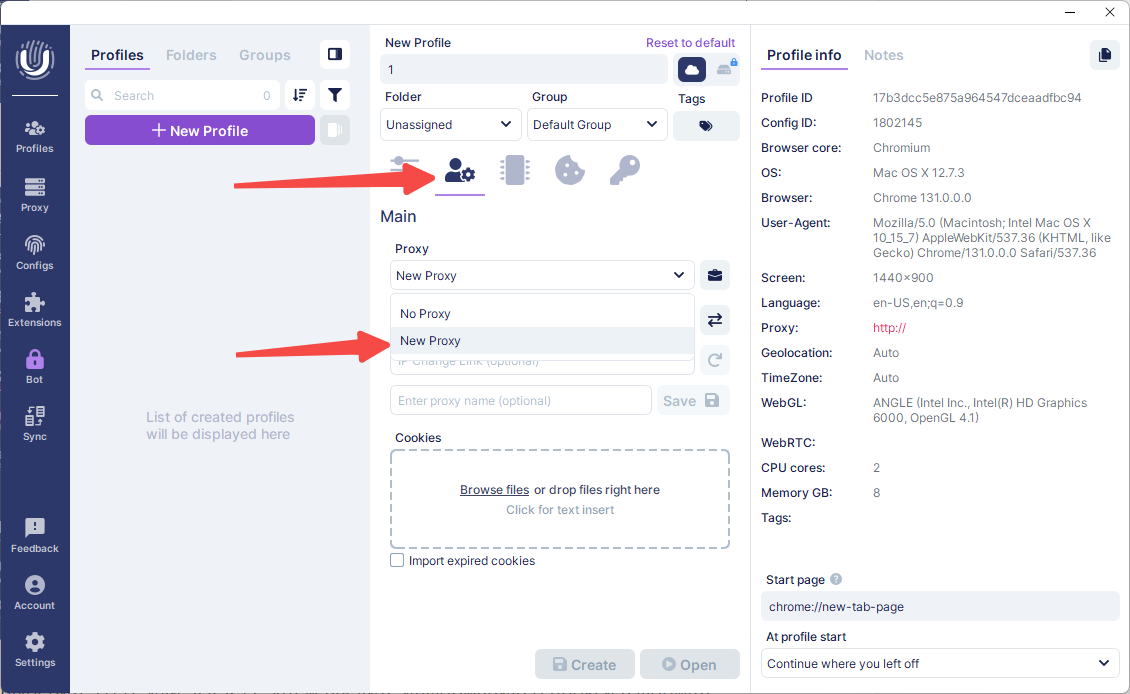Click the purple New Profile button

click(x=200, y=130)
